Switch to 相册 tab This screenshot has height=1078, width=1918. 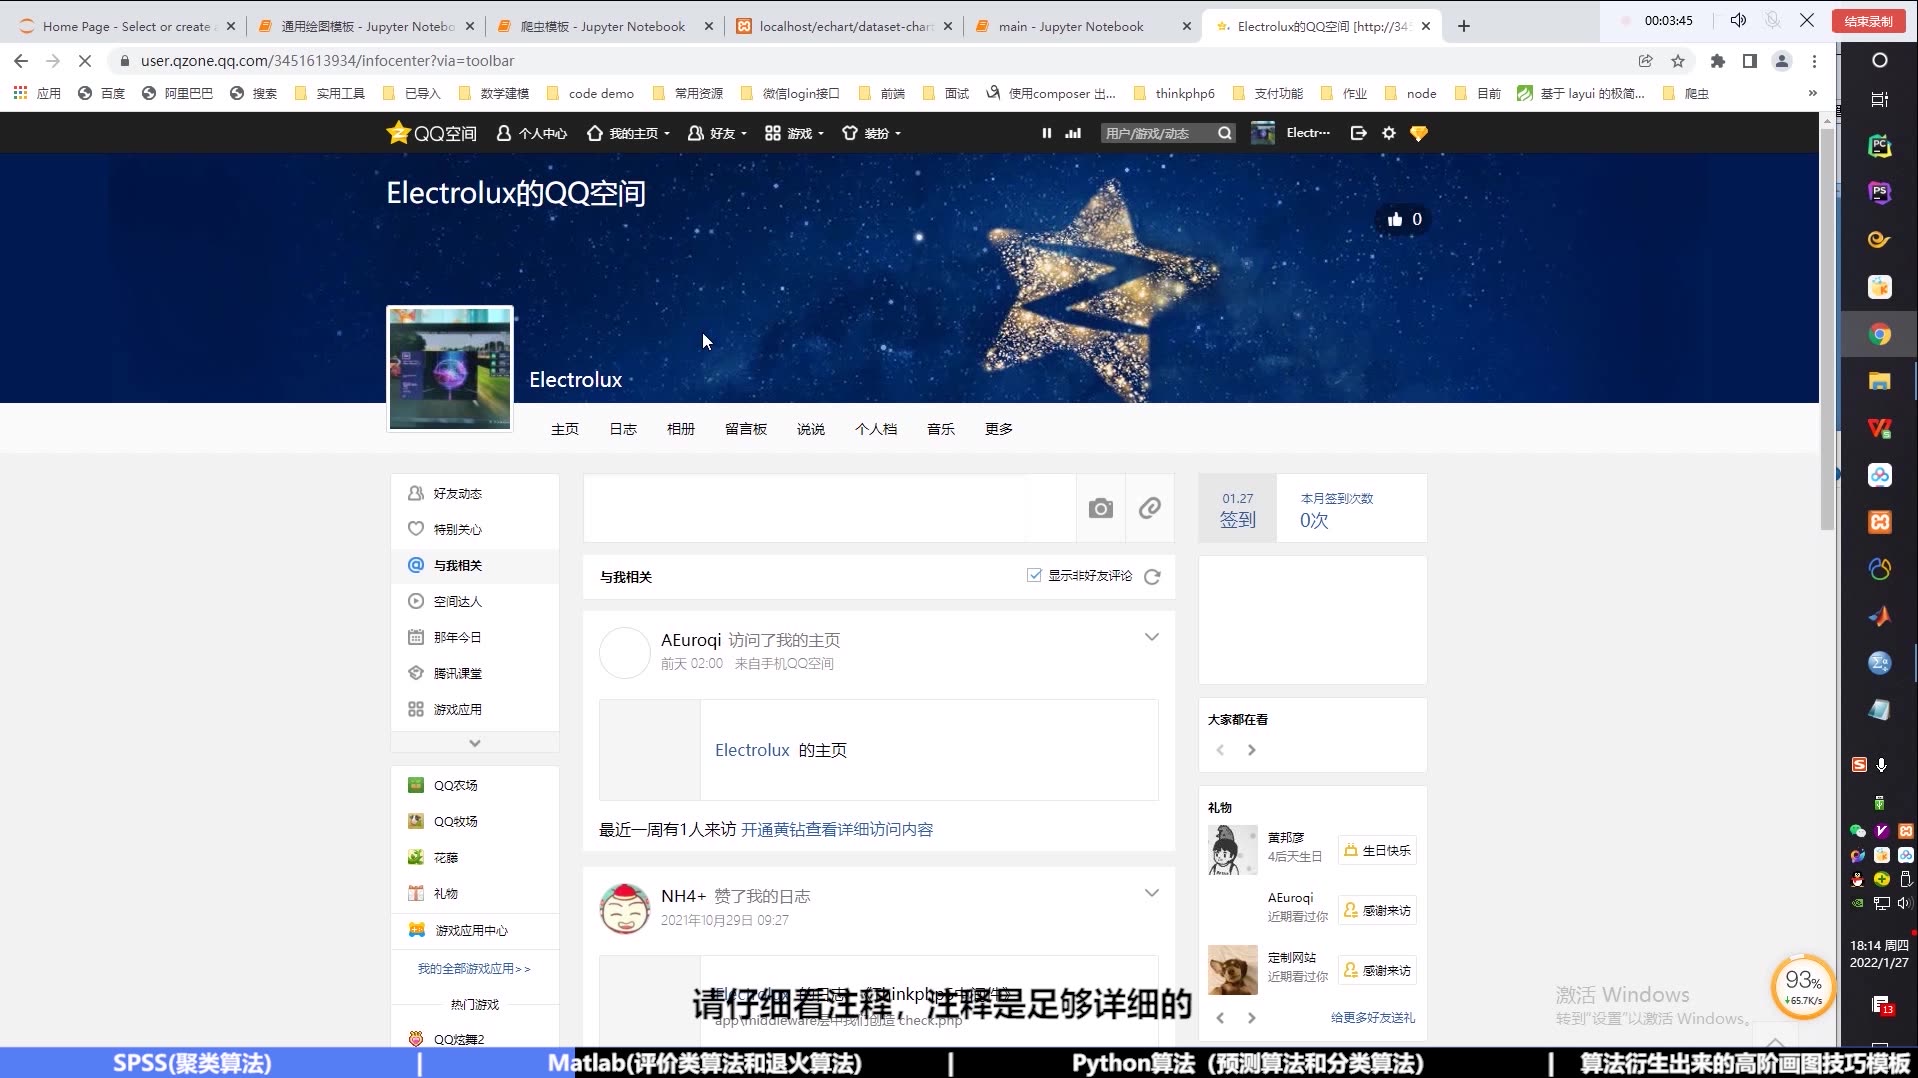tap(681, 429)
